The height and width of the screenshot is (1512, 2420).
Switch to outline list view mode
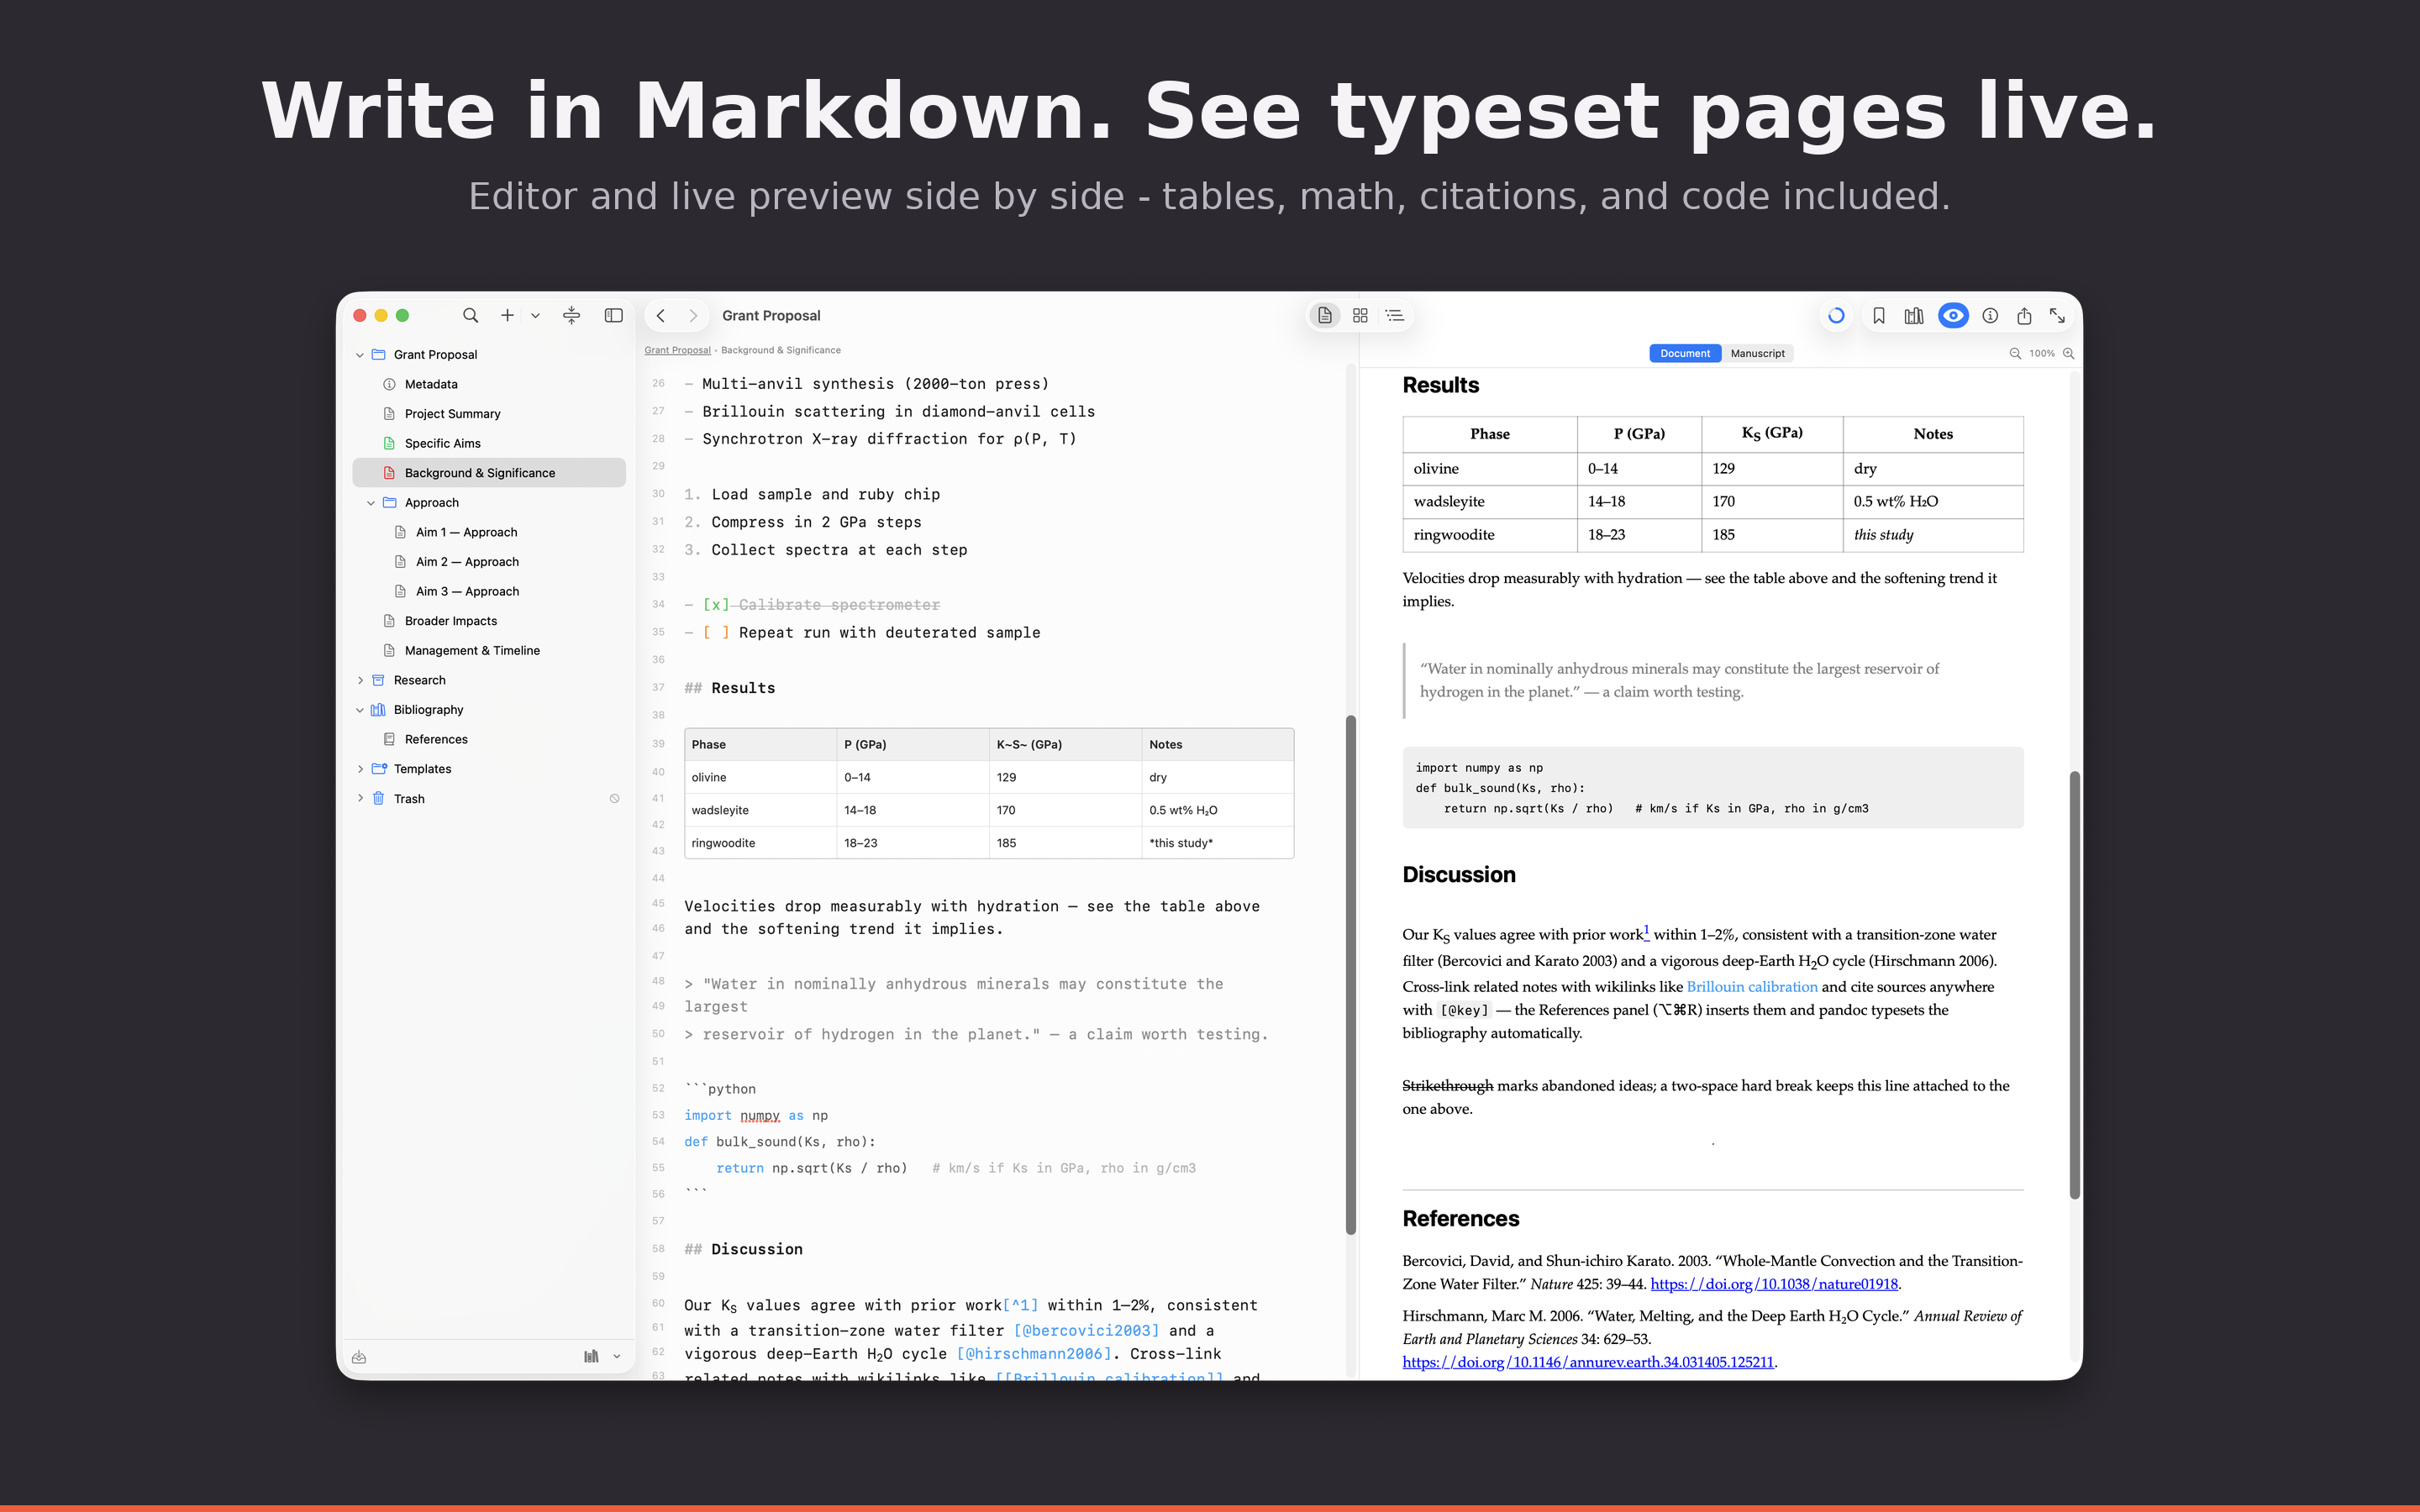1394,315
